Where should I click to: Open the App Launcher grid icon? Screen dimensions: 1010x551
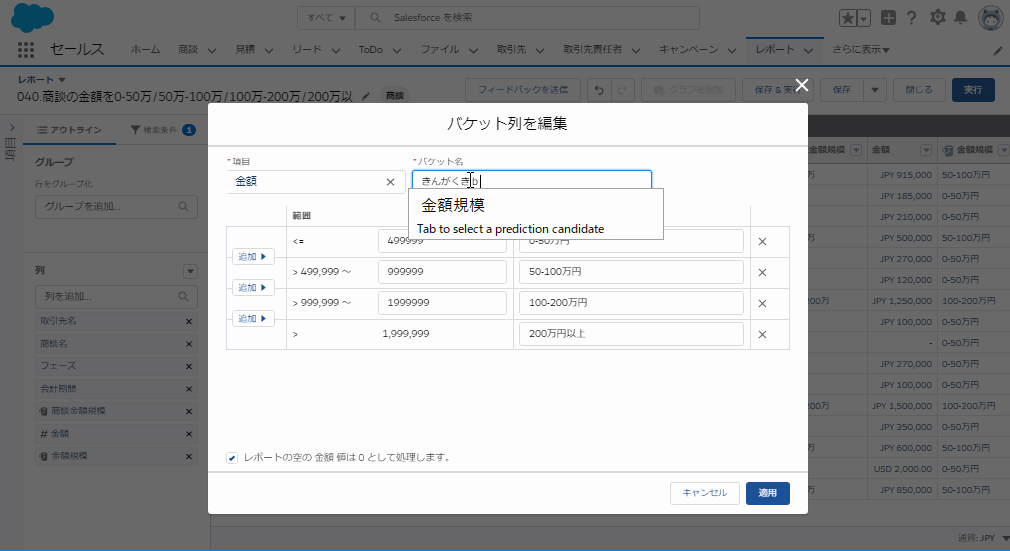click(26, 50)
